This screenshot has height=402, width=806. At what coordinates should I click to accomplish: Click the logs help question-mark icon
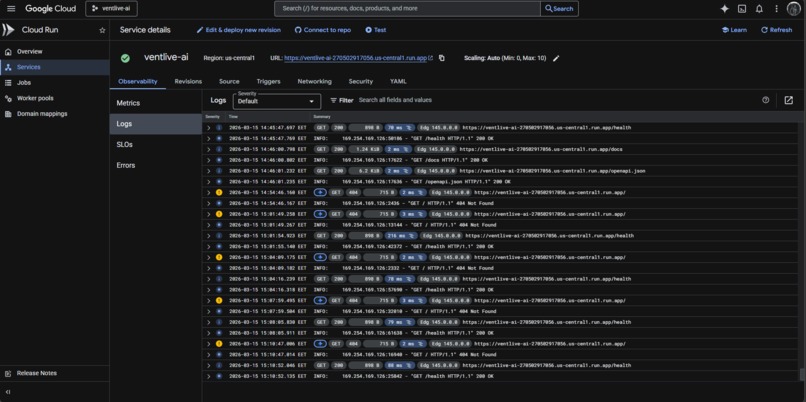pyautogui.click(x=765, y=100)
